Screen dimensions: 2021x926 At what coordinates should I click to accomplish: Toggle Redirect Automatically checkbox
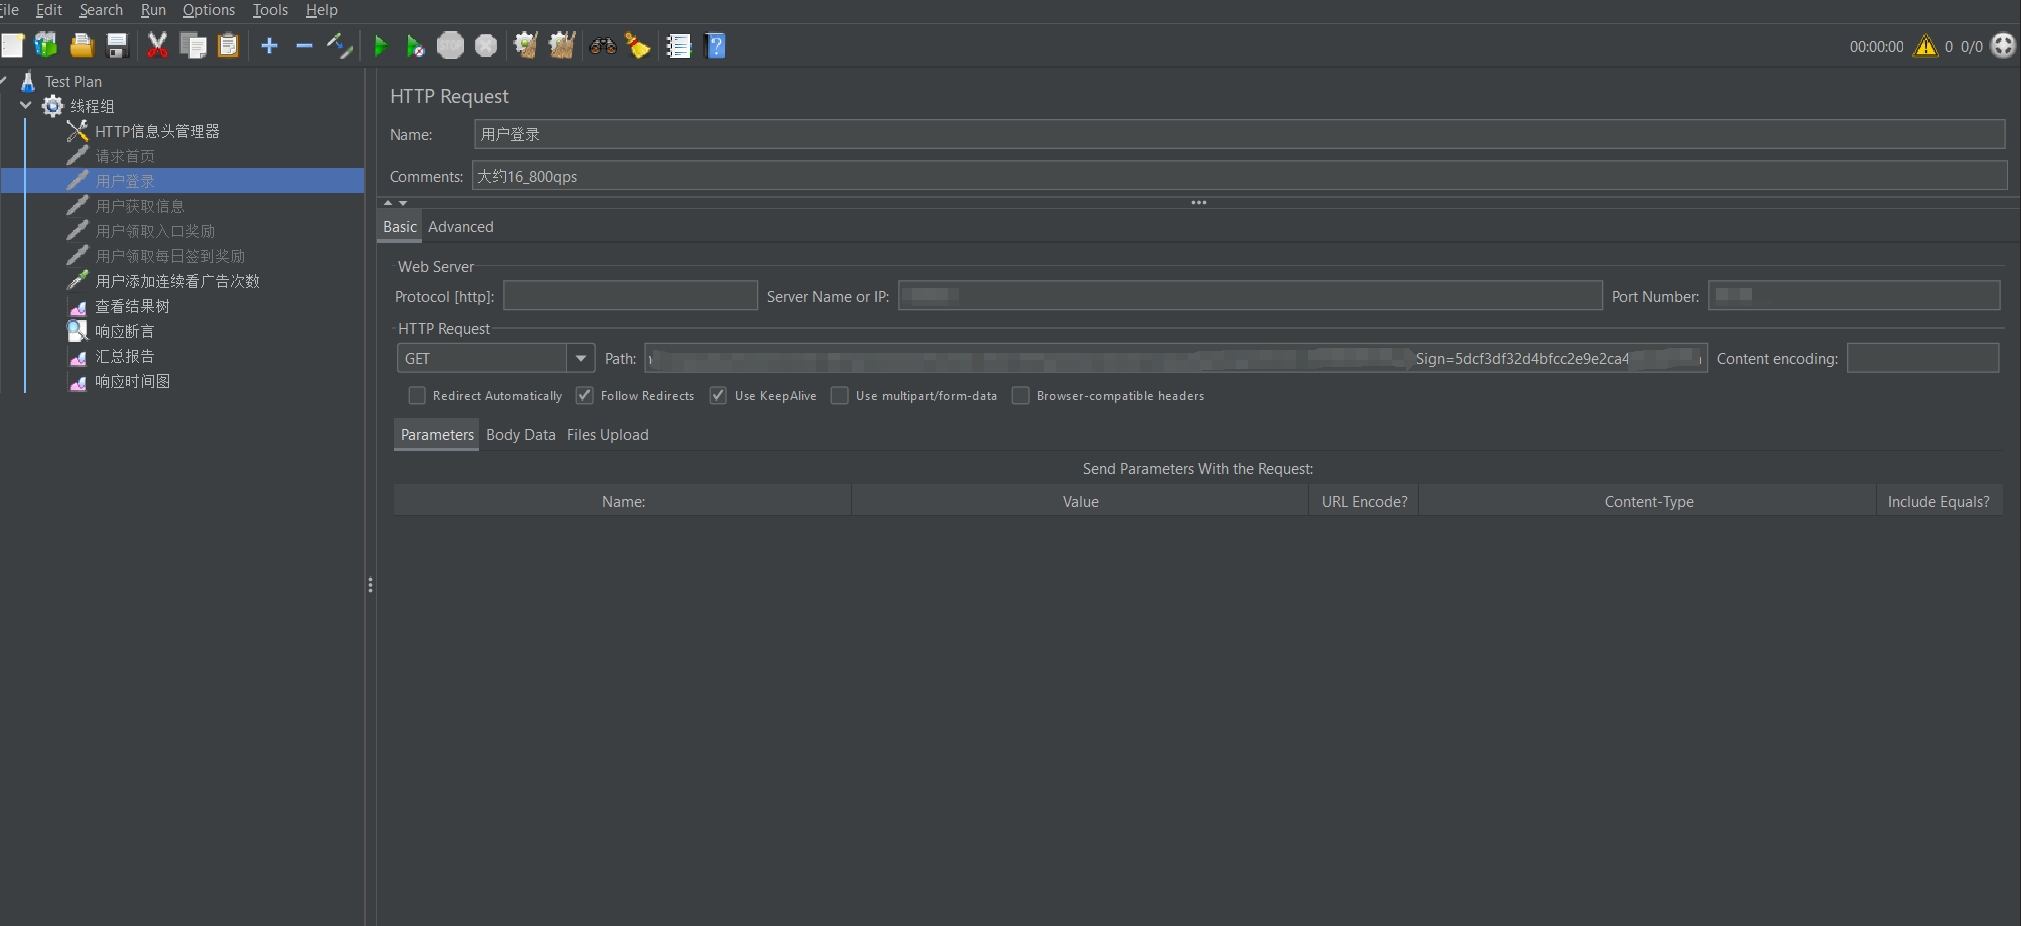(417, 396)
